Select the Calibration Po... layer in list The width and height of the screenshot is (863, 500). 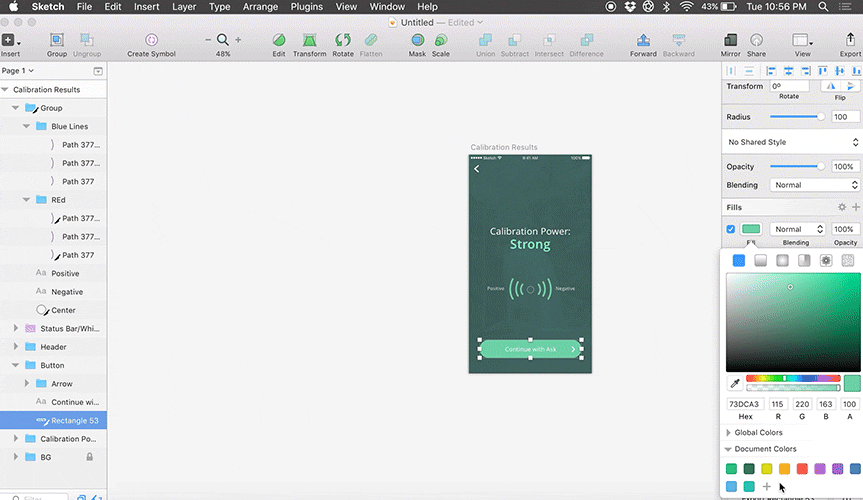pyautogui.click(x=67, y=439)
